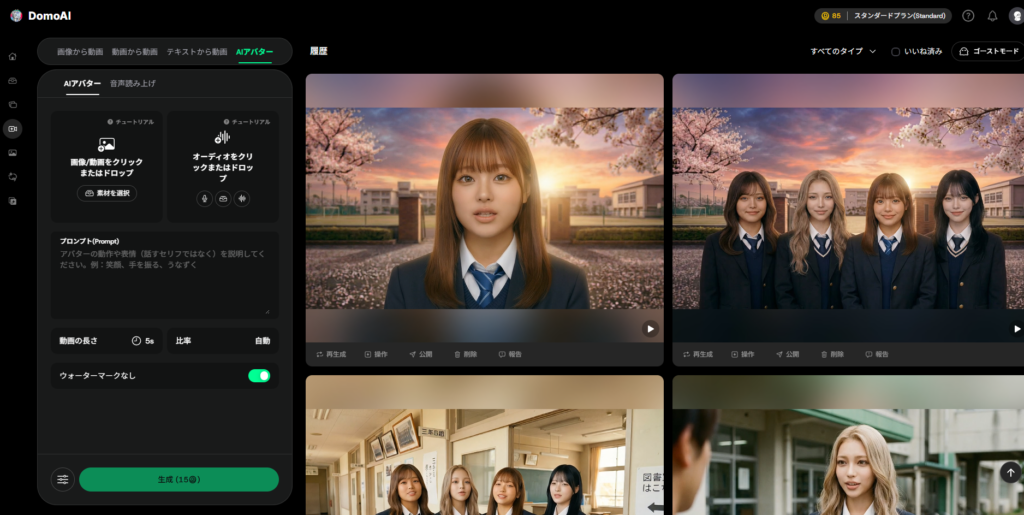Select the 音声読み上げ tab
This screenshot has width=1024, height=515.
[x=132, y=84]
